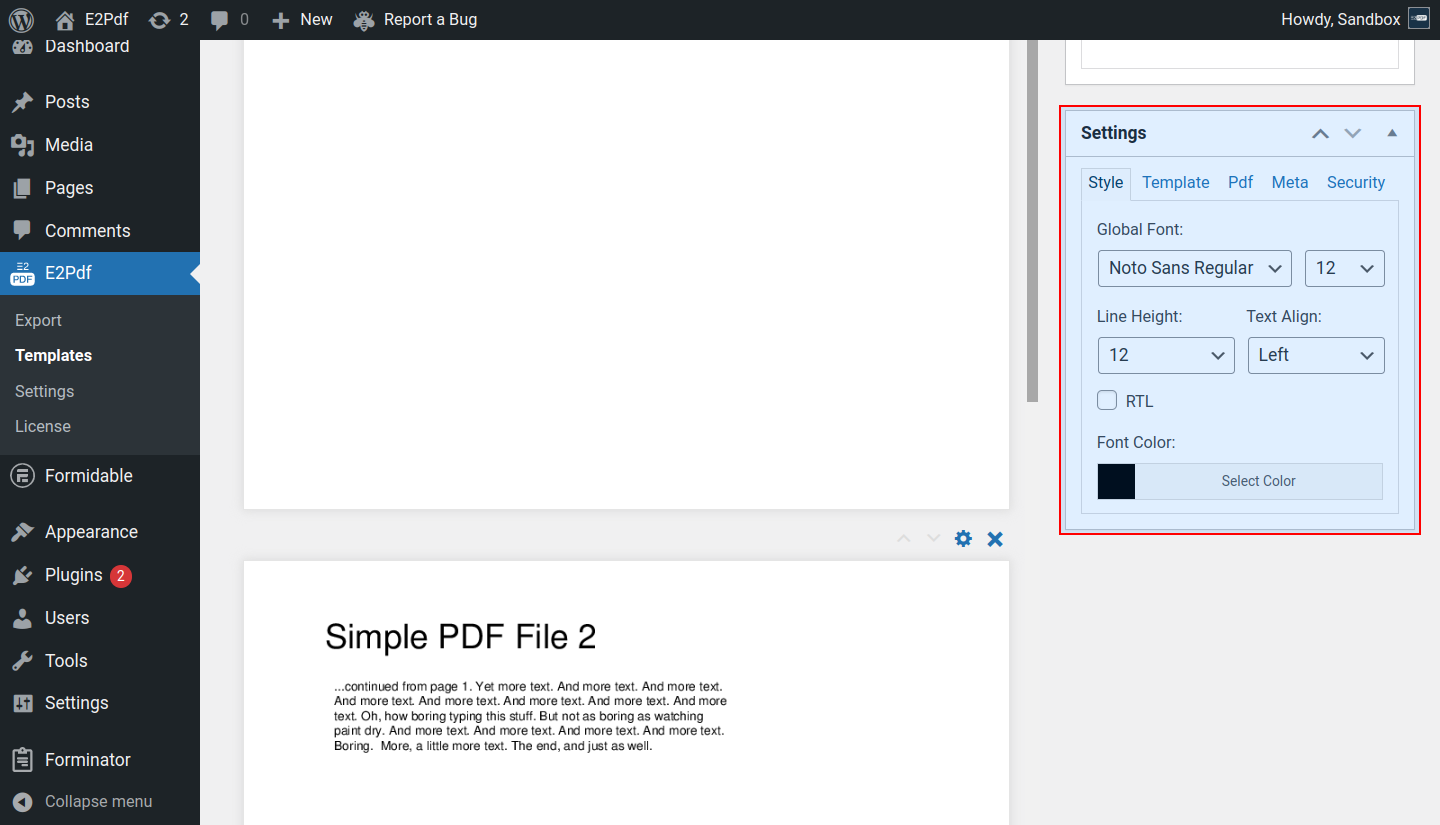
Task: Collapse the Settings panel with triangle toggle
Action: point(1392,133)
